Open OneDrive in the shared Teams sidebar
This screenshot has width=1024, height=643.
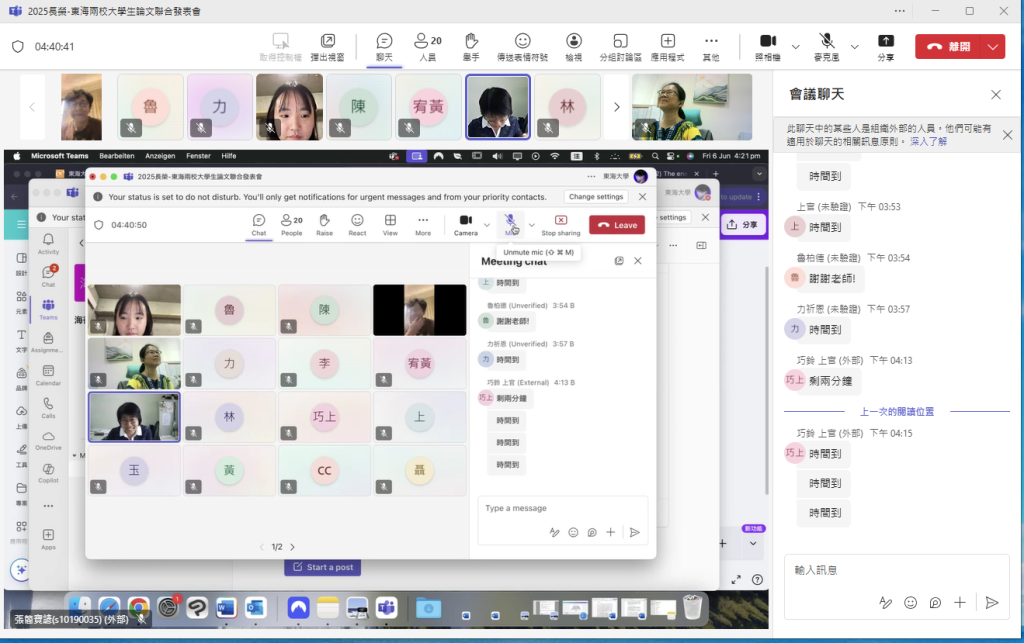coord(48,441)
